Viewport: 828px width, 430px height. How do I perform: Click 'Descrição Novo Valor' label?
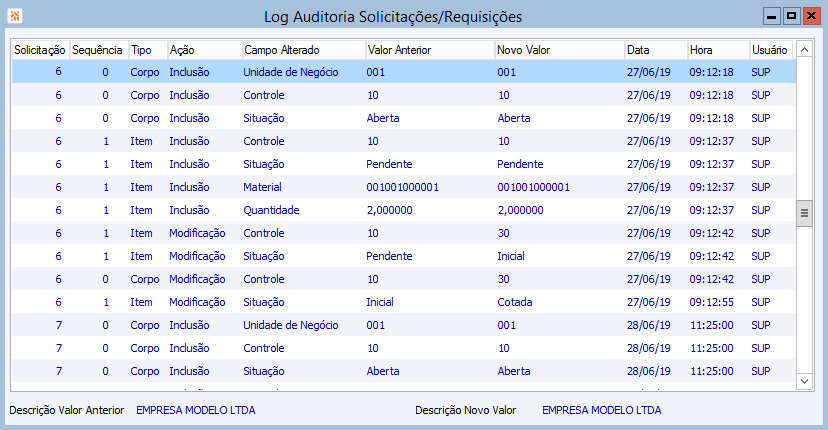[x=465, y=410]
